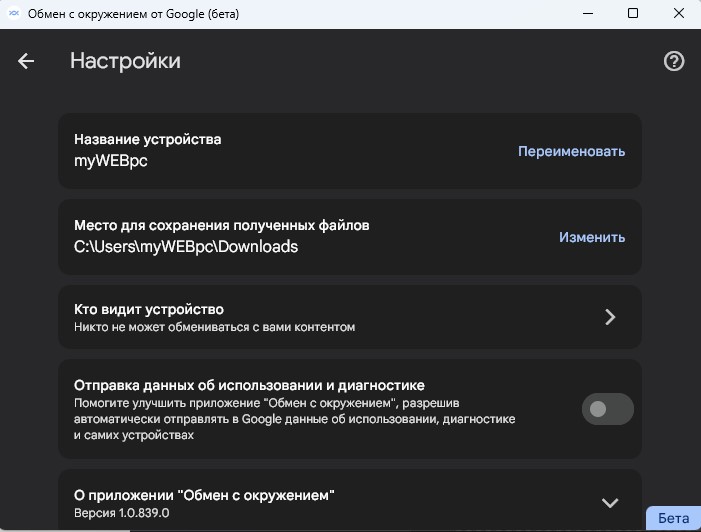The width and height of the screenshot is (701, 532).
Task: Click Никто не может обмениваться с вами контентом
Action: [x=215, y=327]
